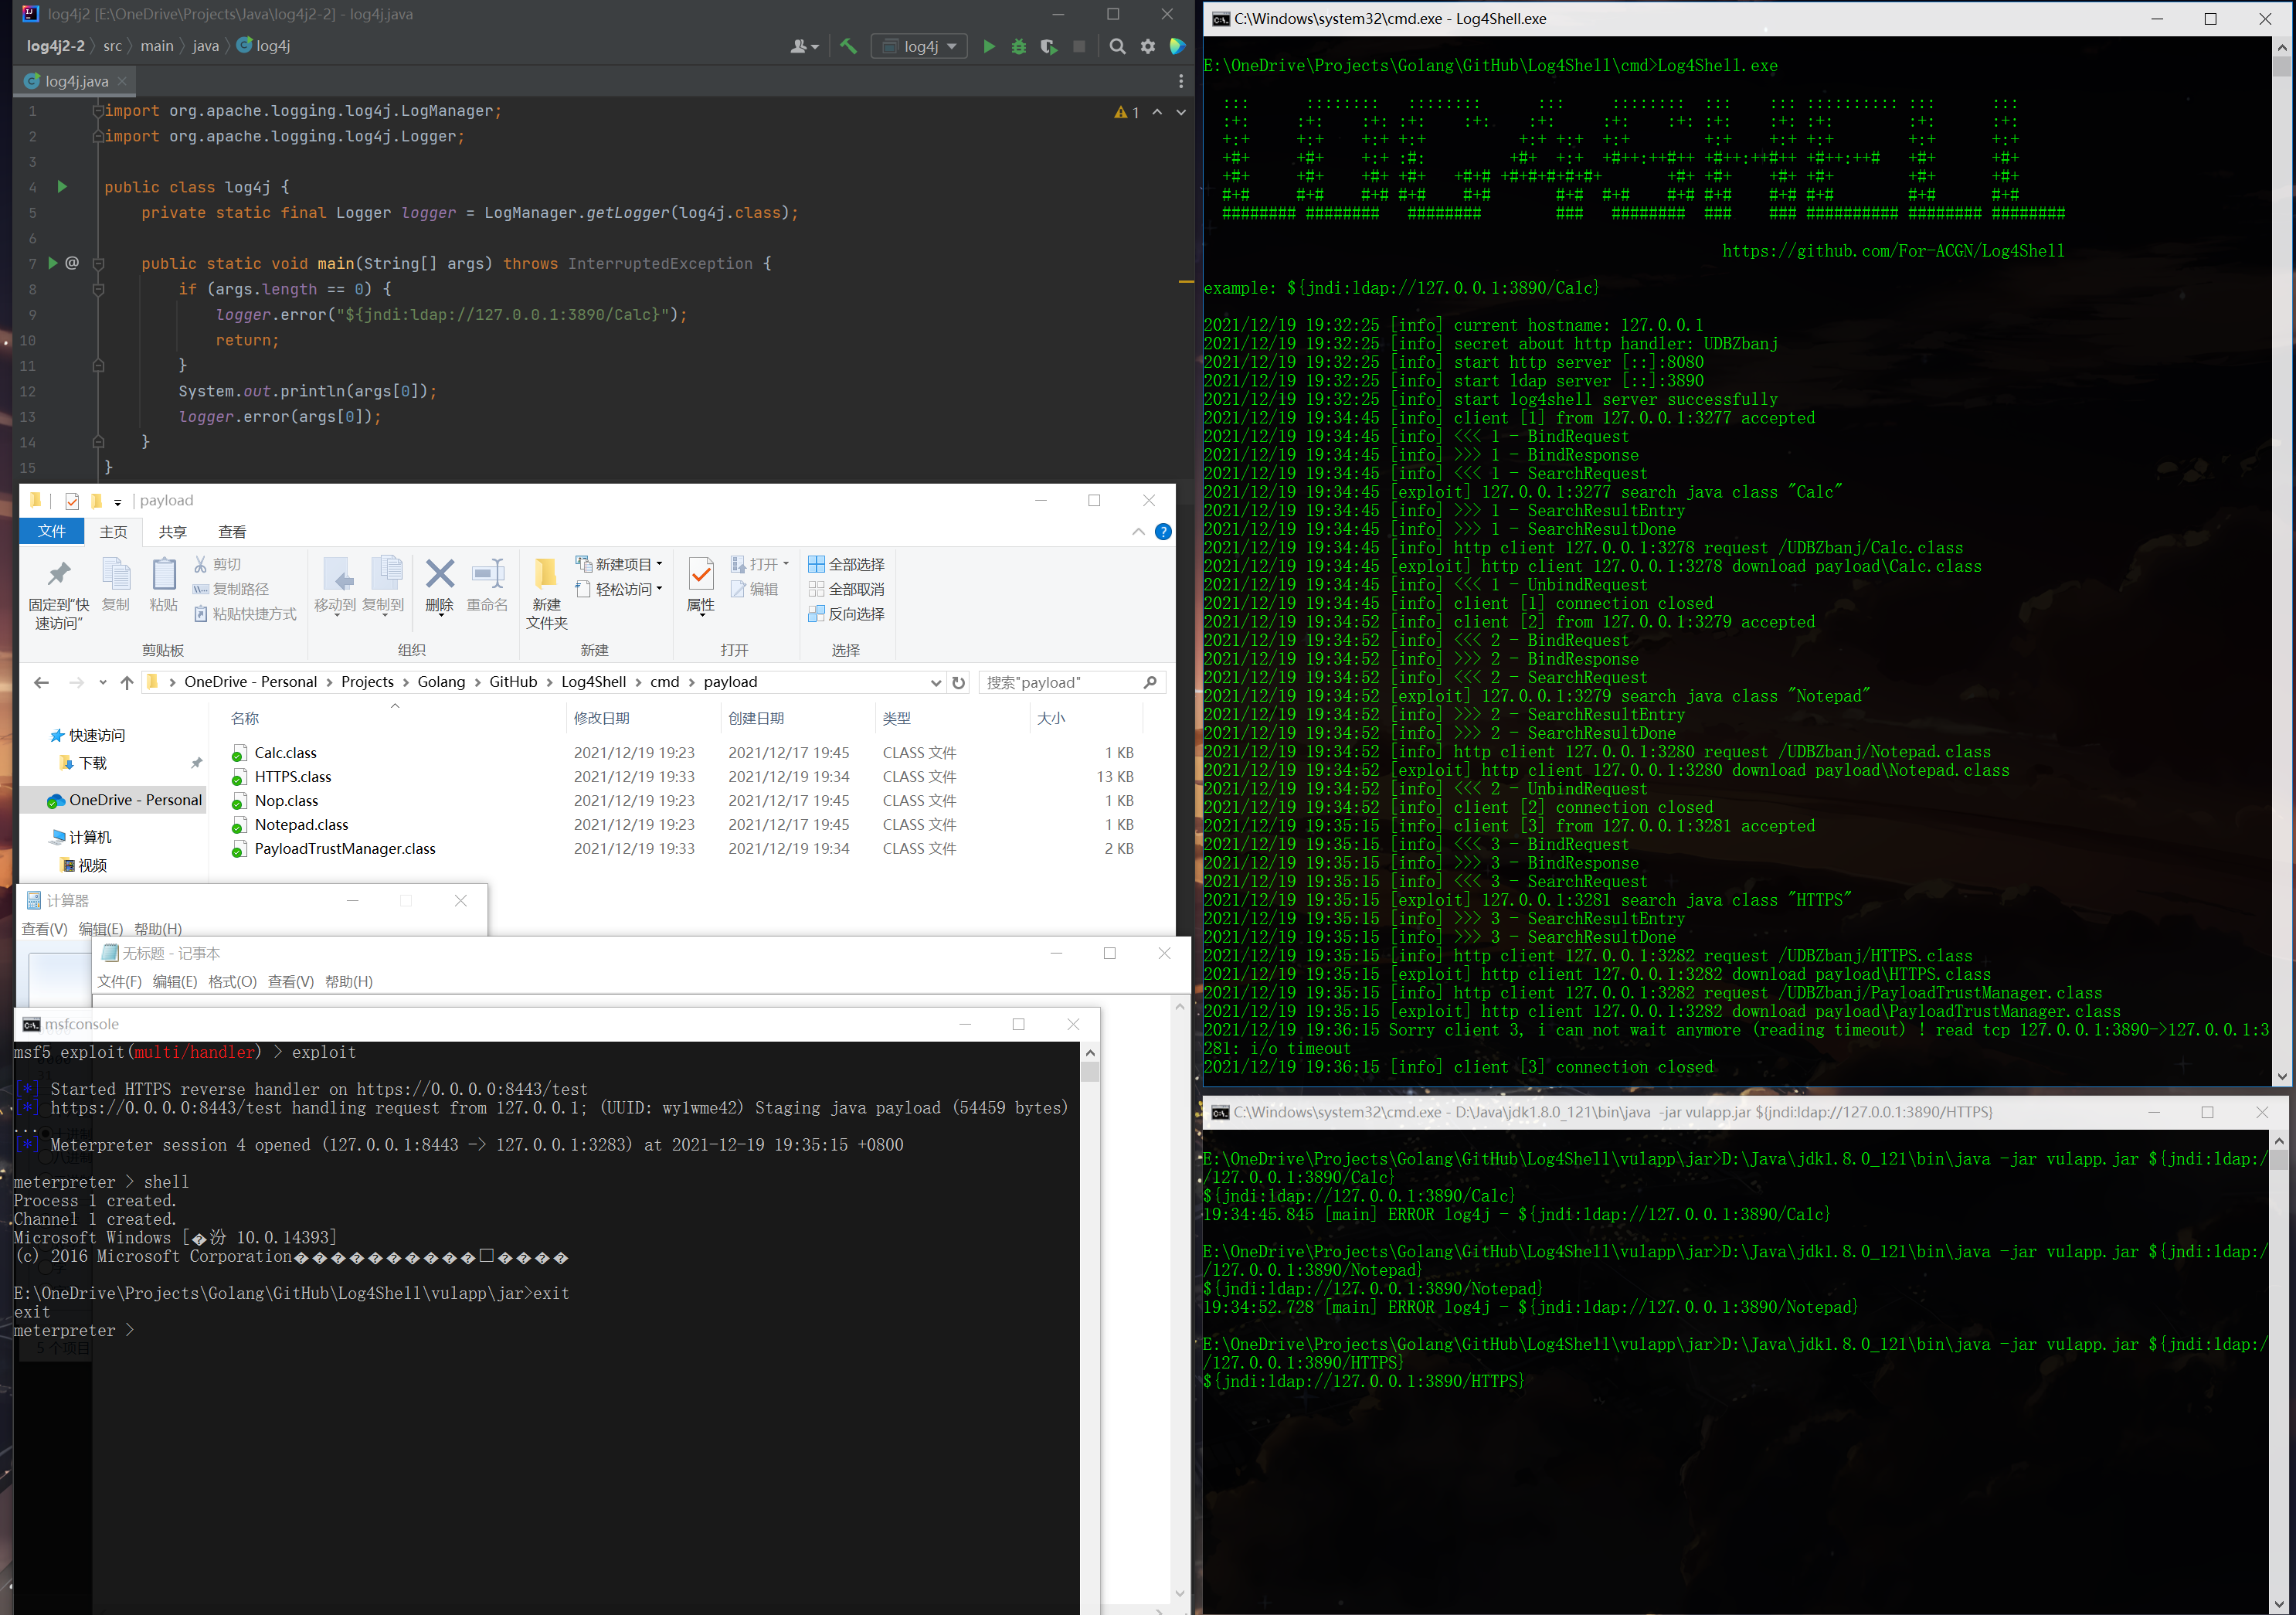
Task: Open the Format (格式) menu in Notepad
Action: click(232, 982)
